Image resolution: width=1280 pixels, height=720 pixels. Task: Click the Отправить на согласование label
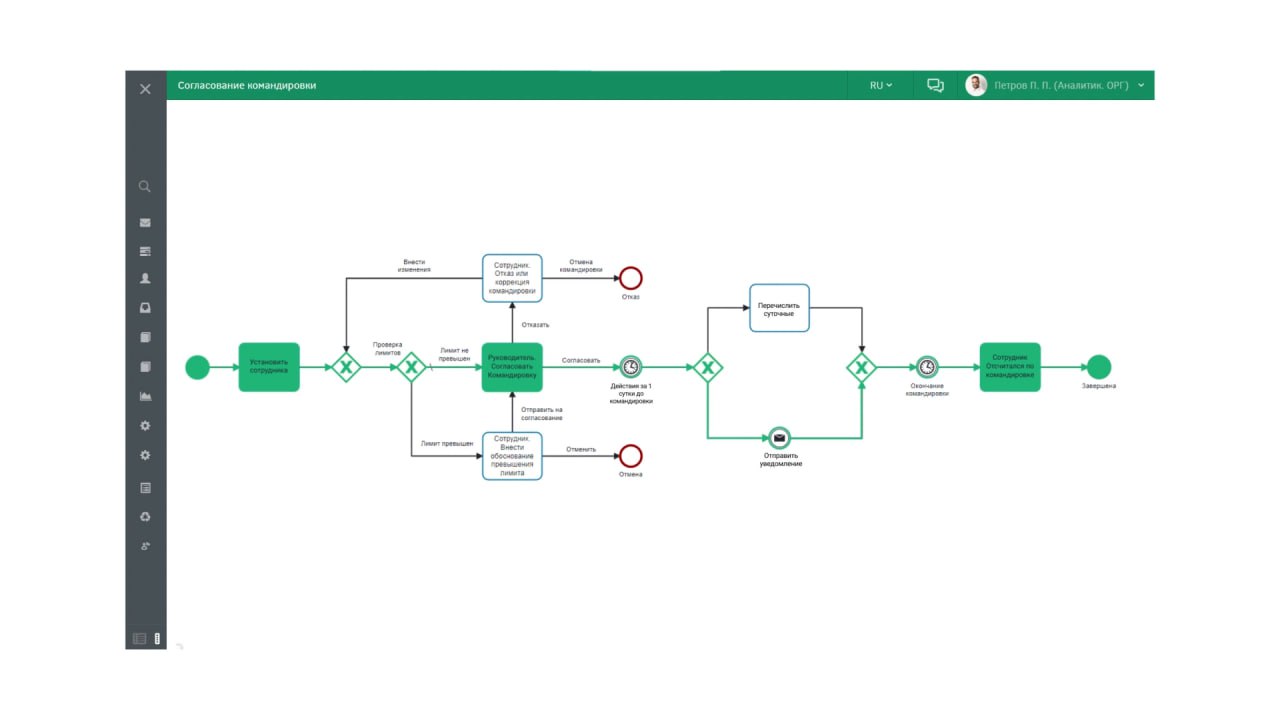[x=542, y=413]
